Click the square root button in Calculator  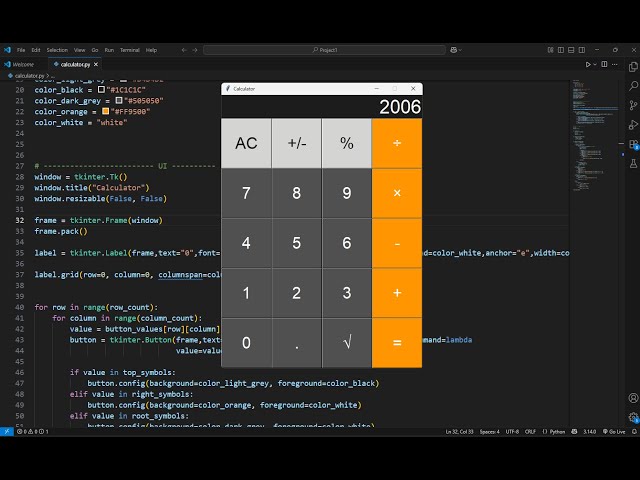(347, 343)
